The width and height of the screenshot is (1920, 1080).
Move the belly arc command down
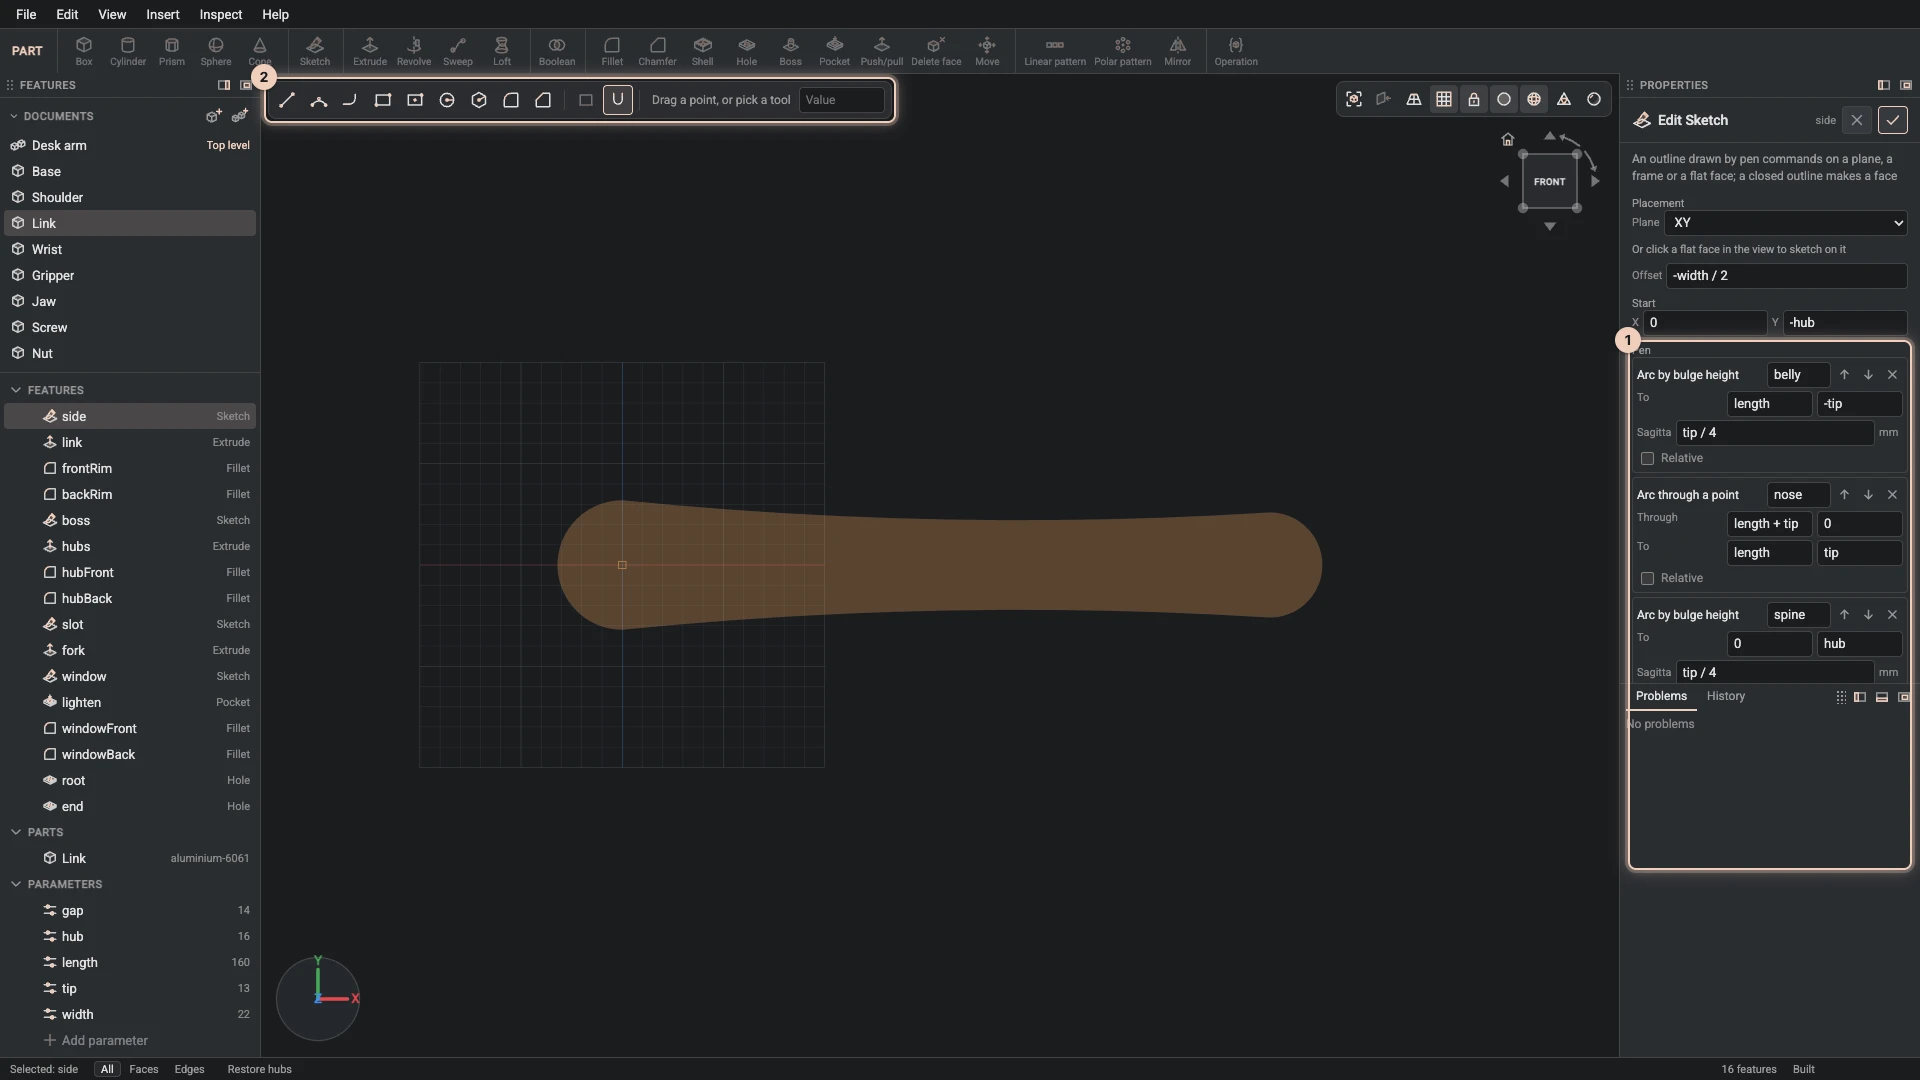1868,375
